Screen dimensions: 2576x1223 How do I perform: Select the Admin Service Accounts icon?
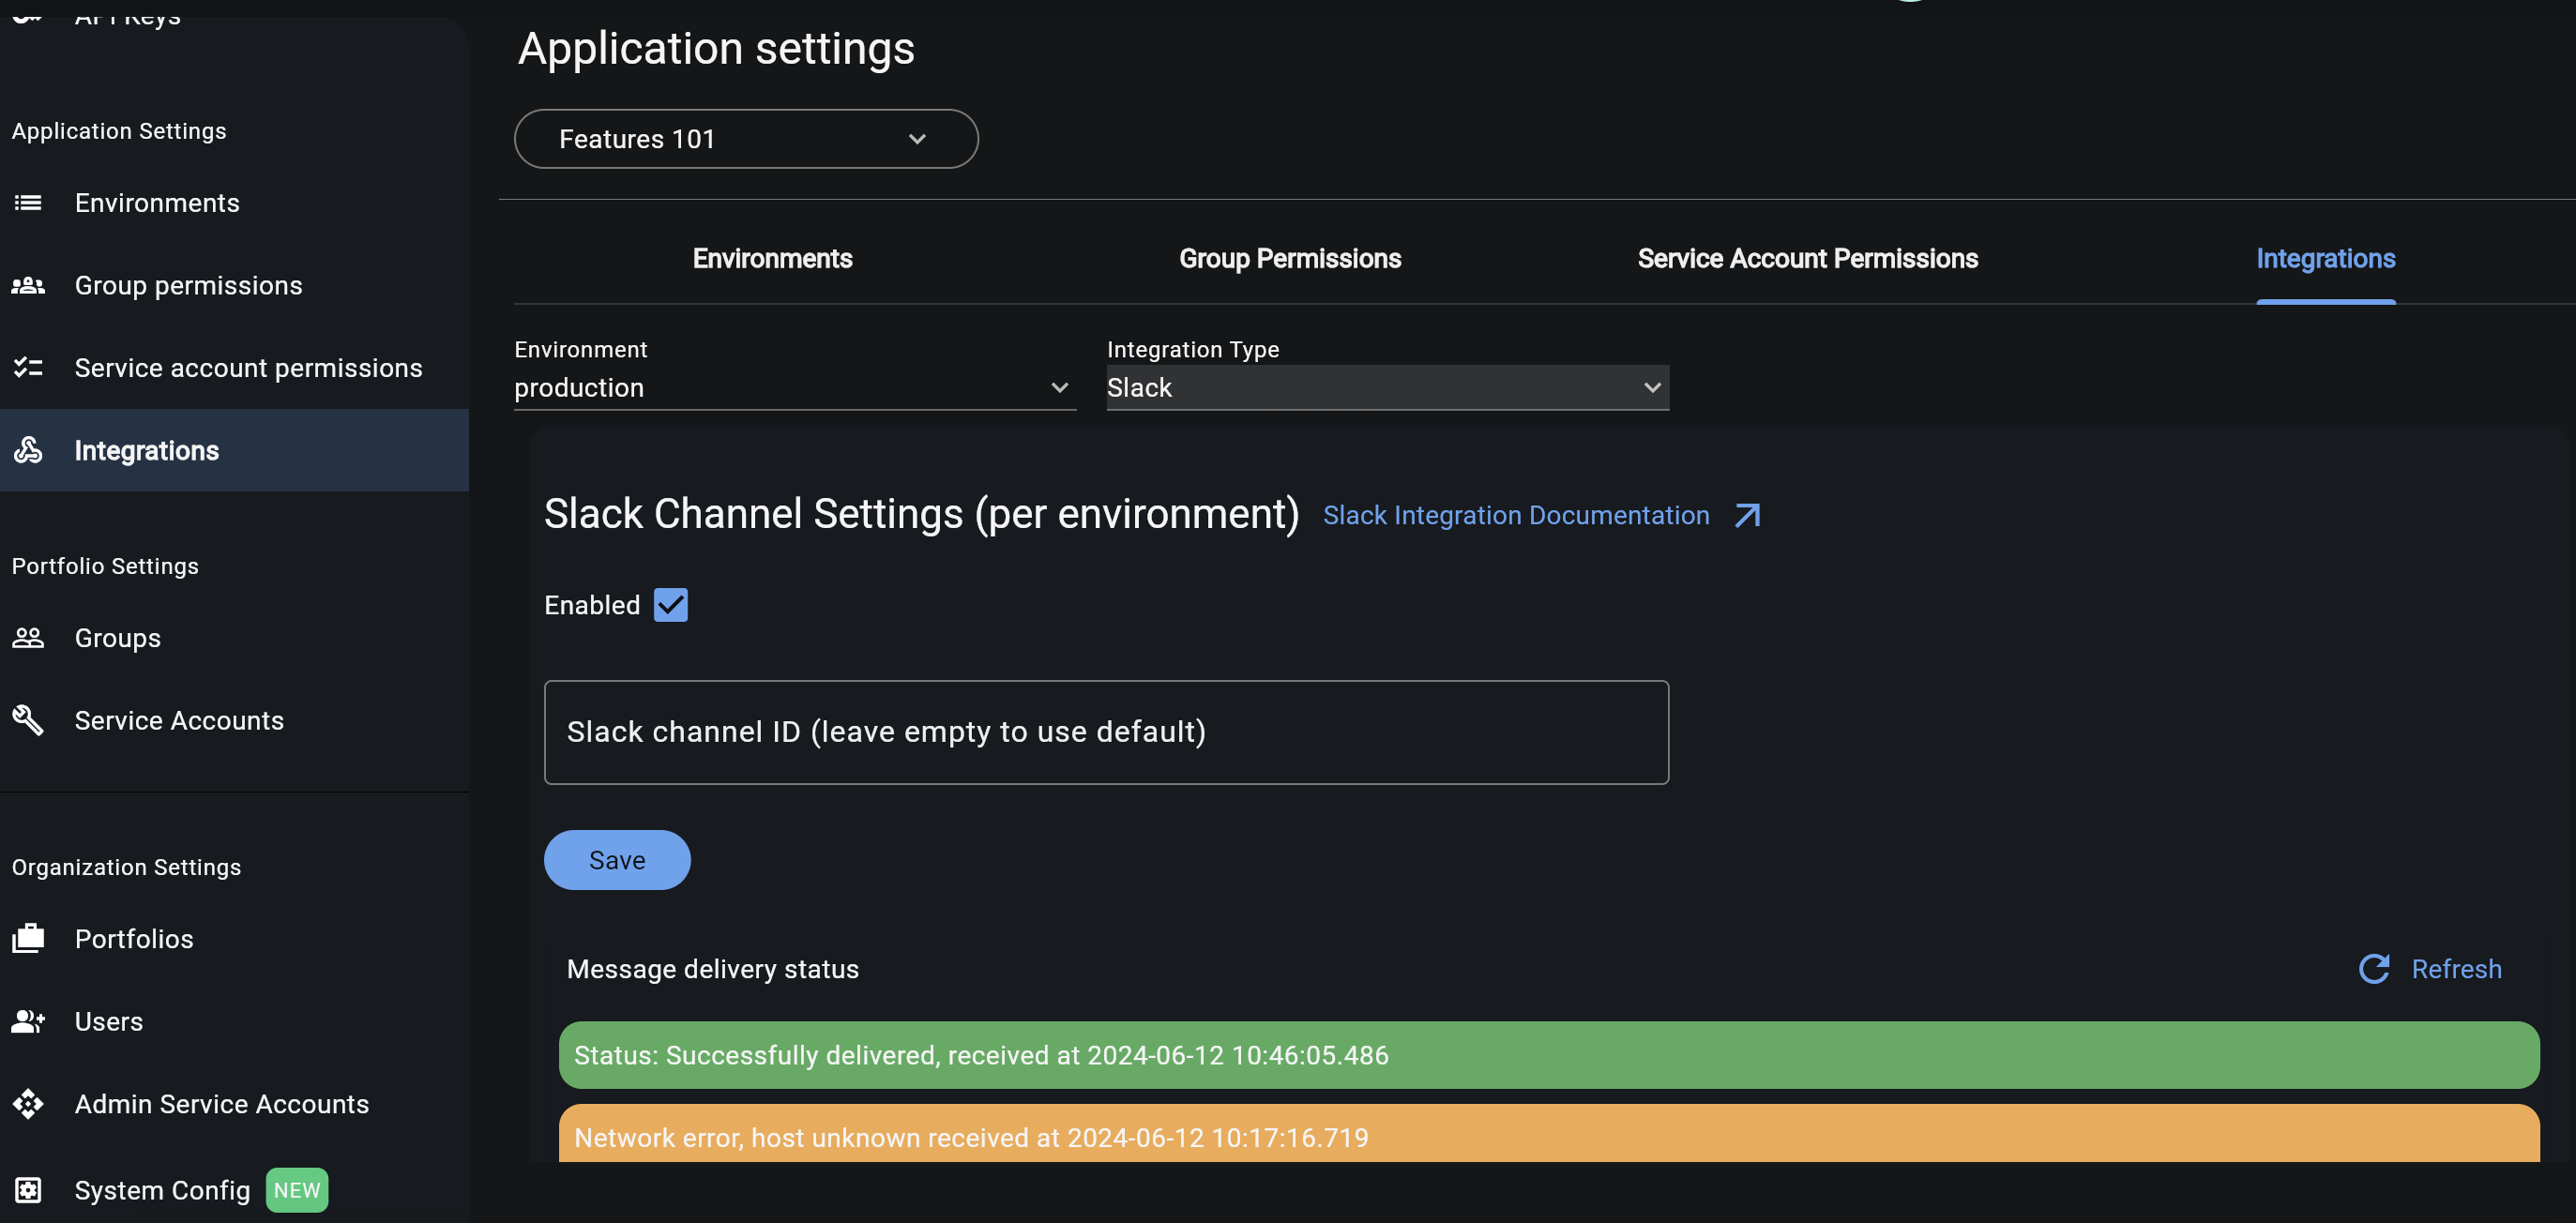[x=28, y=1104]
